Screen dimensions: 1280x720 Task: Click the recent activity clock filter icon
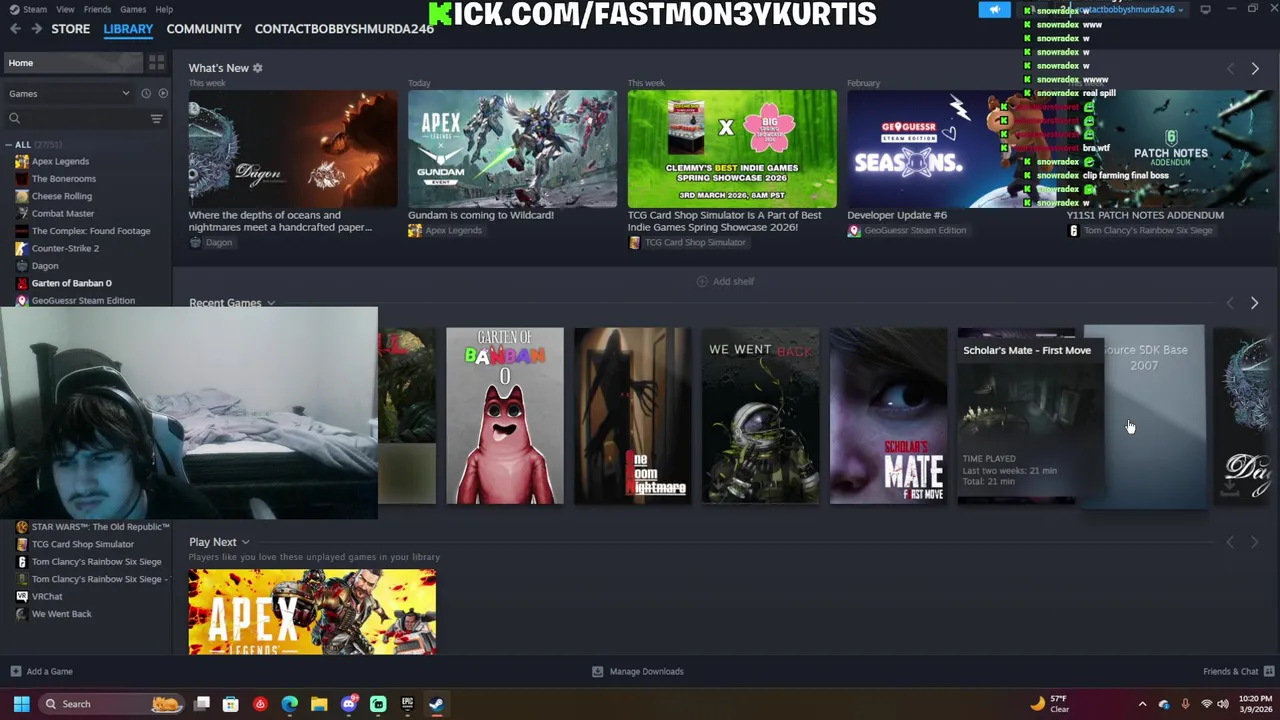coord(145,94)
